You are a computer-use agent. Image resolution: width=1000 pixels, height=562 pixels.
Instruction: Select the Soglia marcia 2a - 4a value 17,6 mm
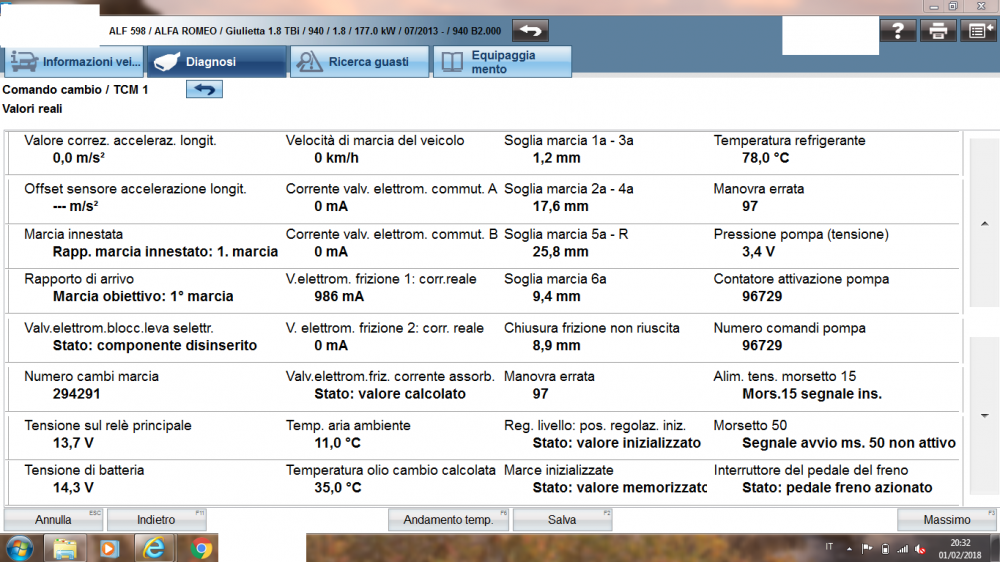561,207
